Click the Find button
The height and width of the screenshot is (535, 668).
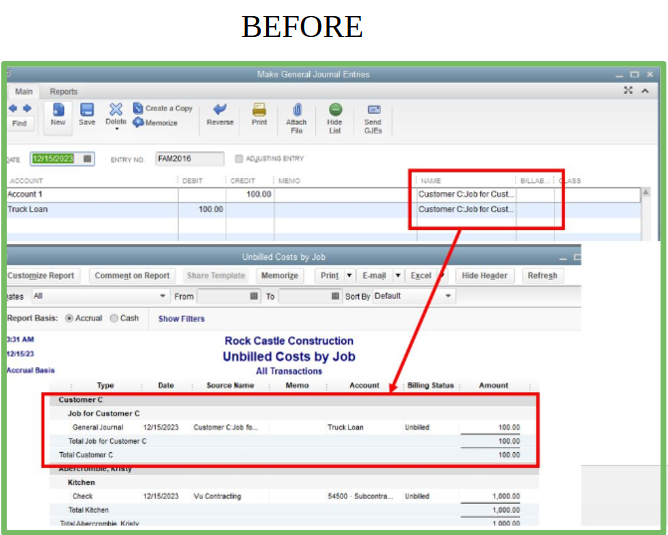pyautogui.click(x=20, y=123)
